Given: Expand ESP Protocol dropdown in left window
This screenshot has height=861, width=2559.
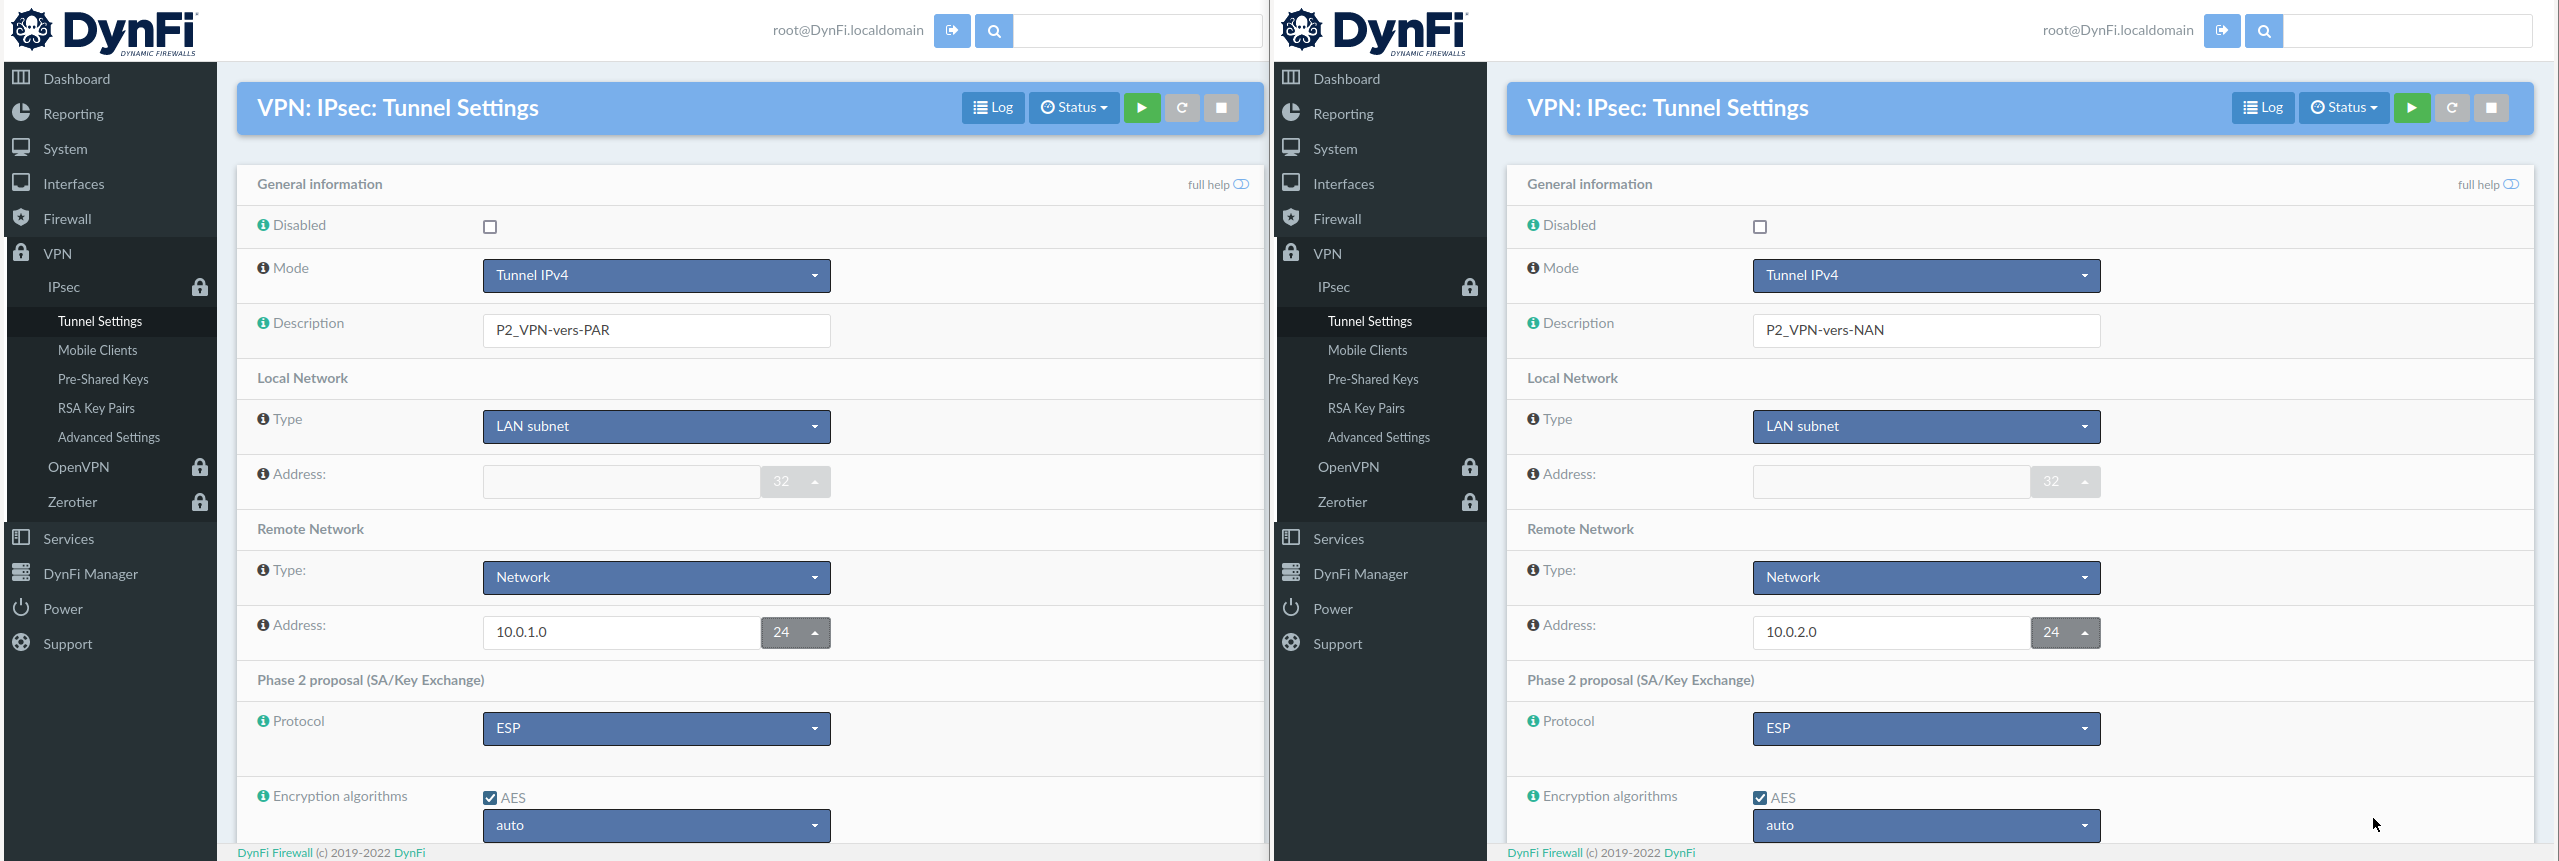Looking at the screenshot, I should (656, 729).
